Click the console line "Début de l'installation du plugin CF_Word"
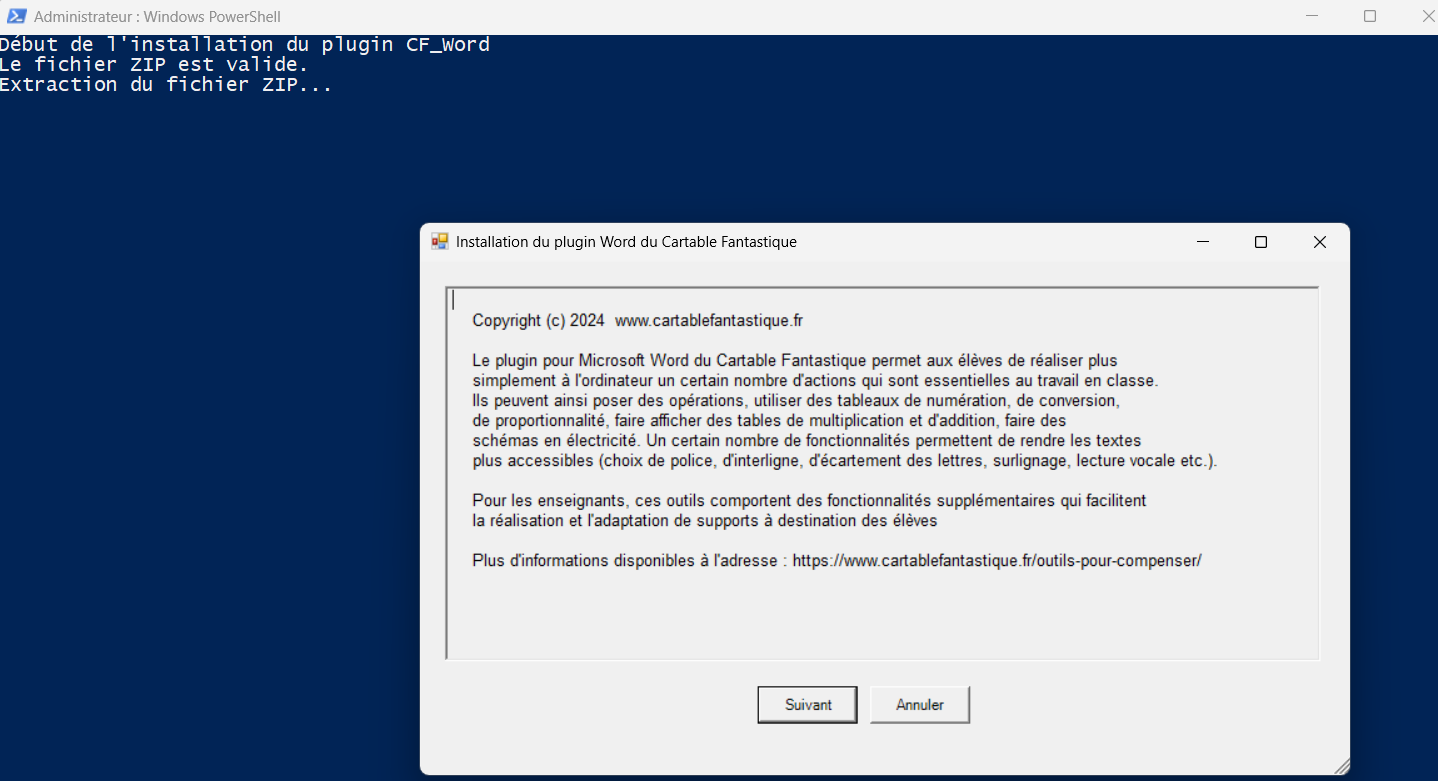This screenshot has height=781, width=1438. (x=245, y=44)
